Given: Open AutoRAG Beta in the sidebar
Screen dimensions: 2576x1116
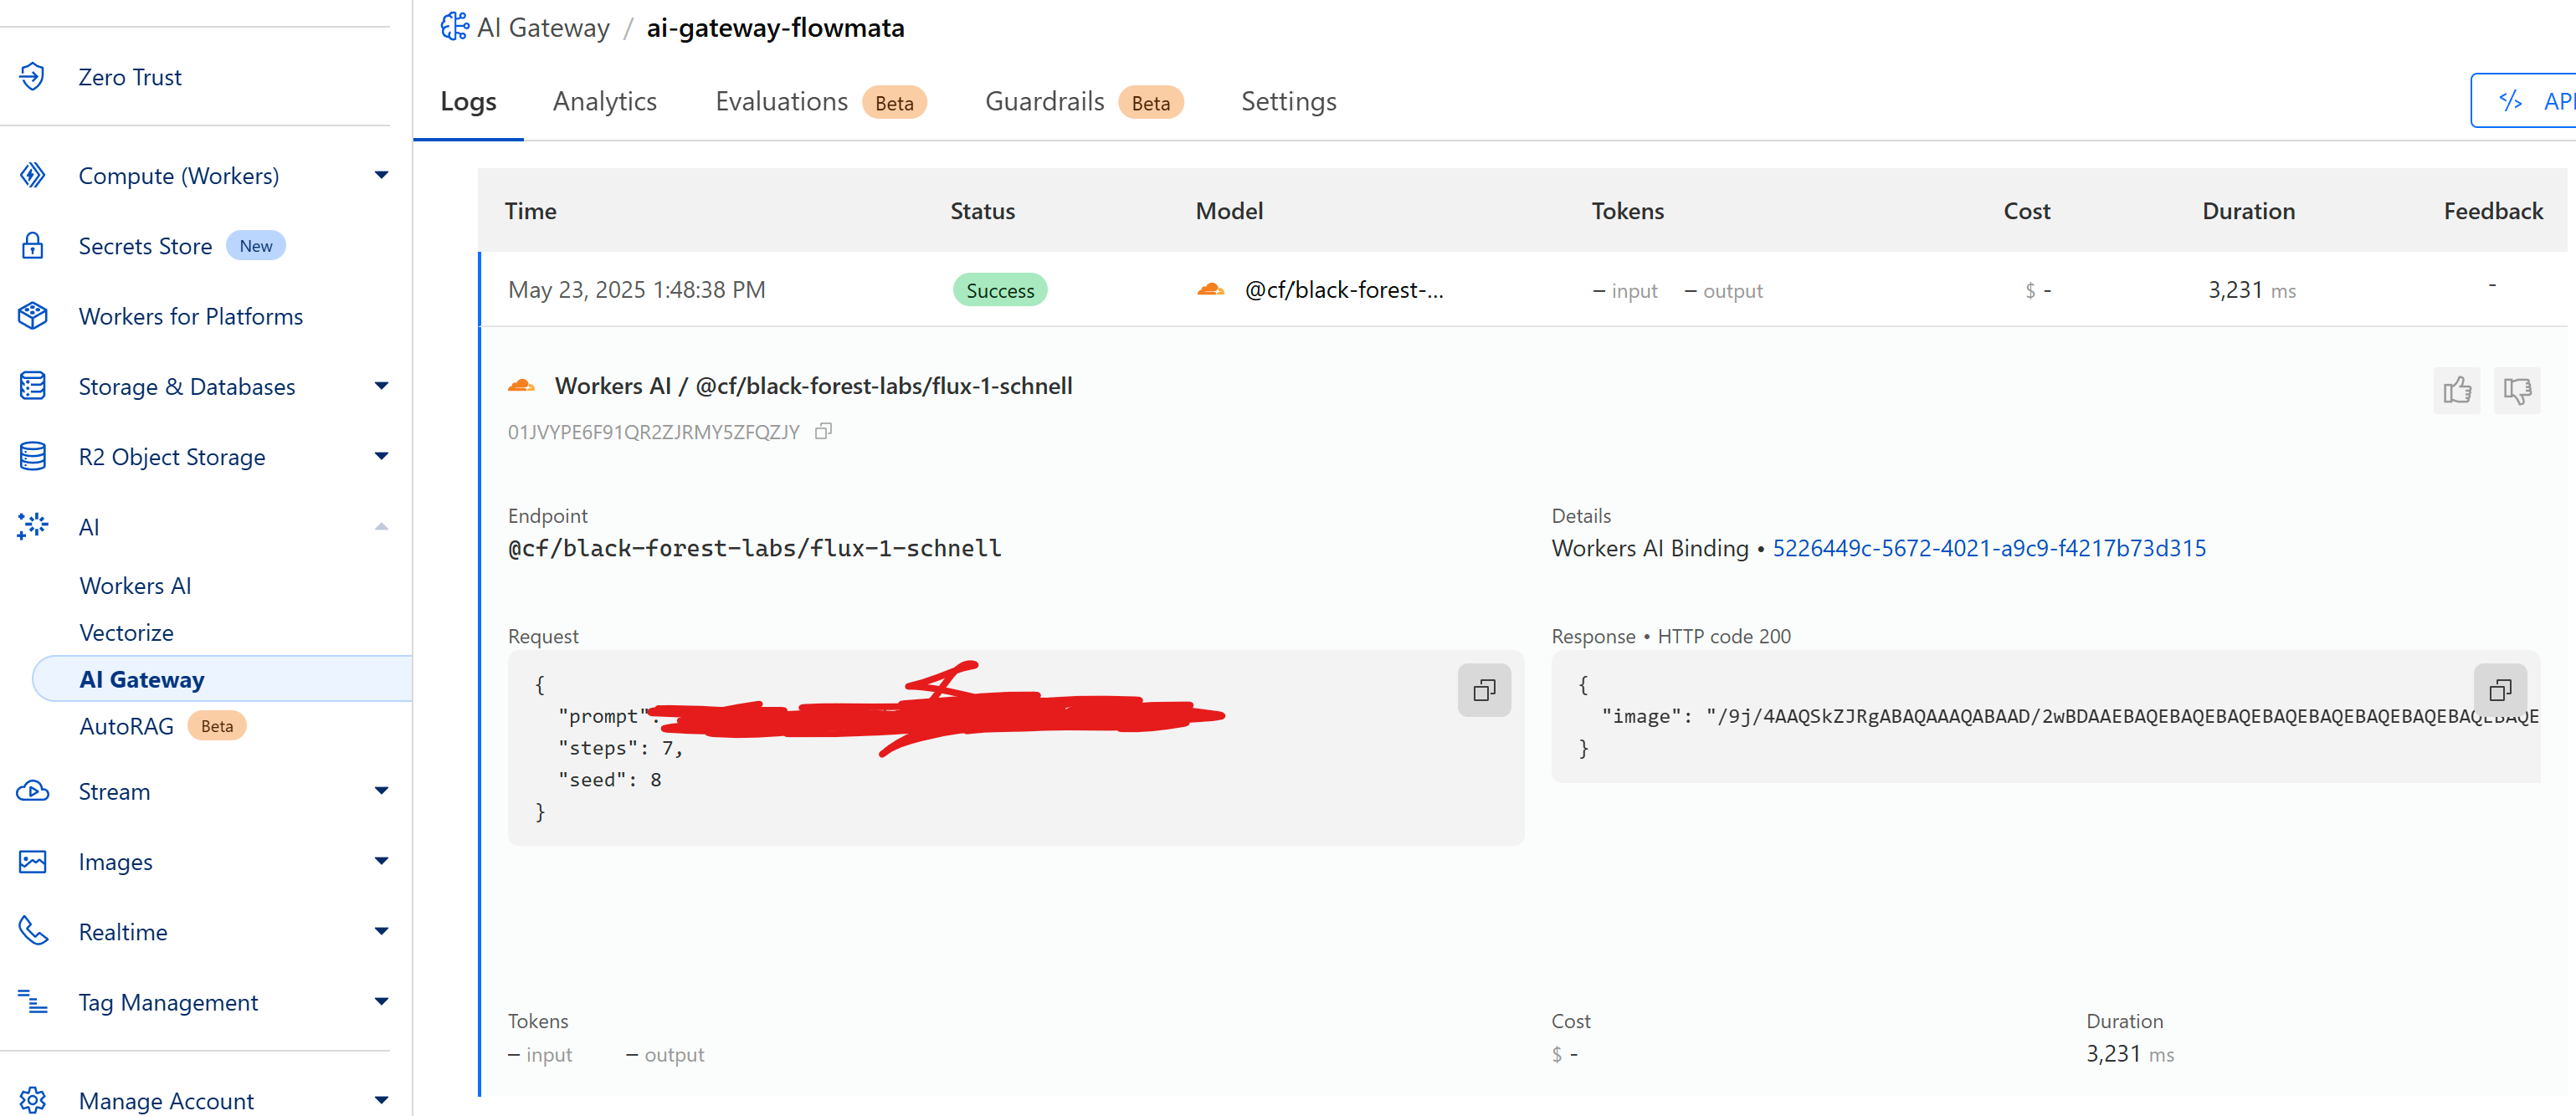Looking at the screenshot, I should tap(162, 726).
